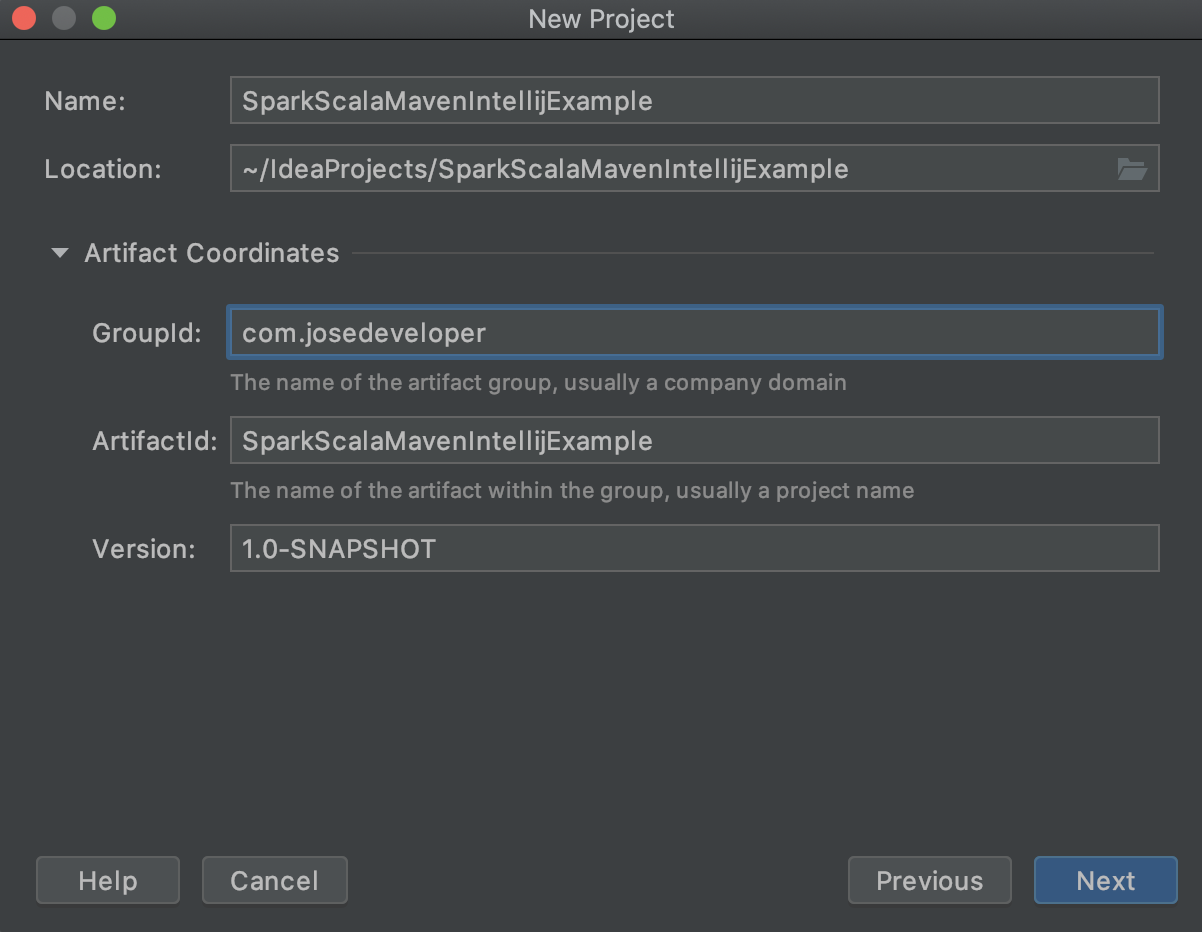1202x932 pixels.
Task: Click the New Project window title
Action: click(x=601, y=19)
